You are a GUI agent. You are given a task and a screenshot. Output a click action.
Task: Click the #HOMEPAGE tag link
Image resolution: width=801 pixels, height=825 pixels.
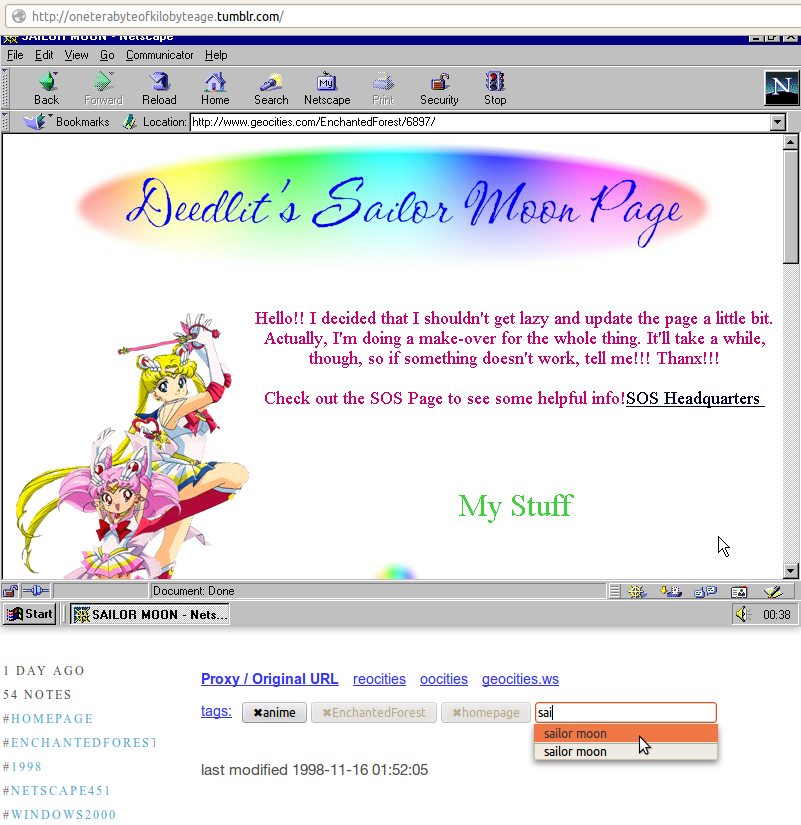click(48, 719)
